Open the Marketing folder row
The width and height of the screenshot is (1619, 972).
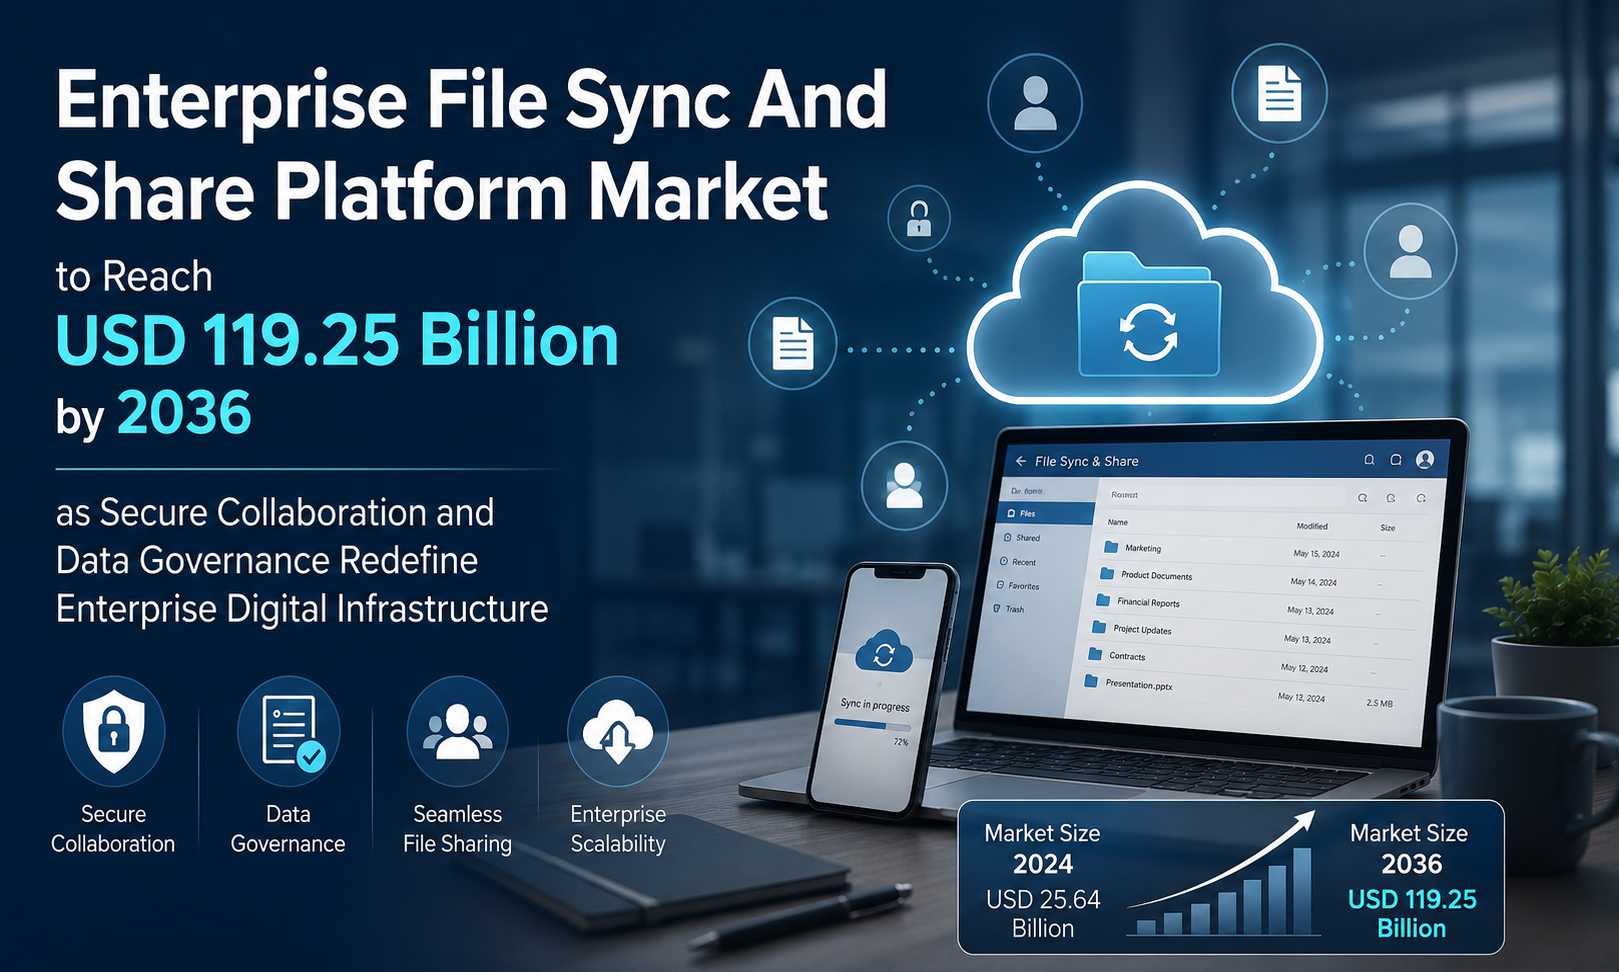point(1262,550)
